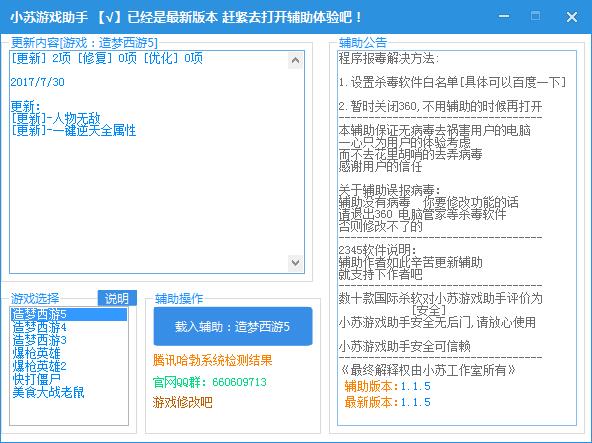Open 腾讯哈勃系统检测结果 link
The image size is (592, 443).
pyautogui.click(x=213, y=360)
